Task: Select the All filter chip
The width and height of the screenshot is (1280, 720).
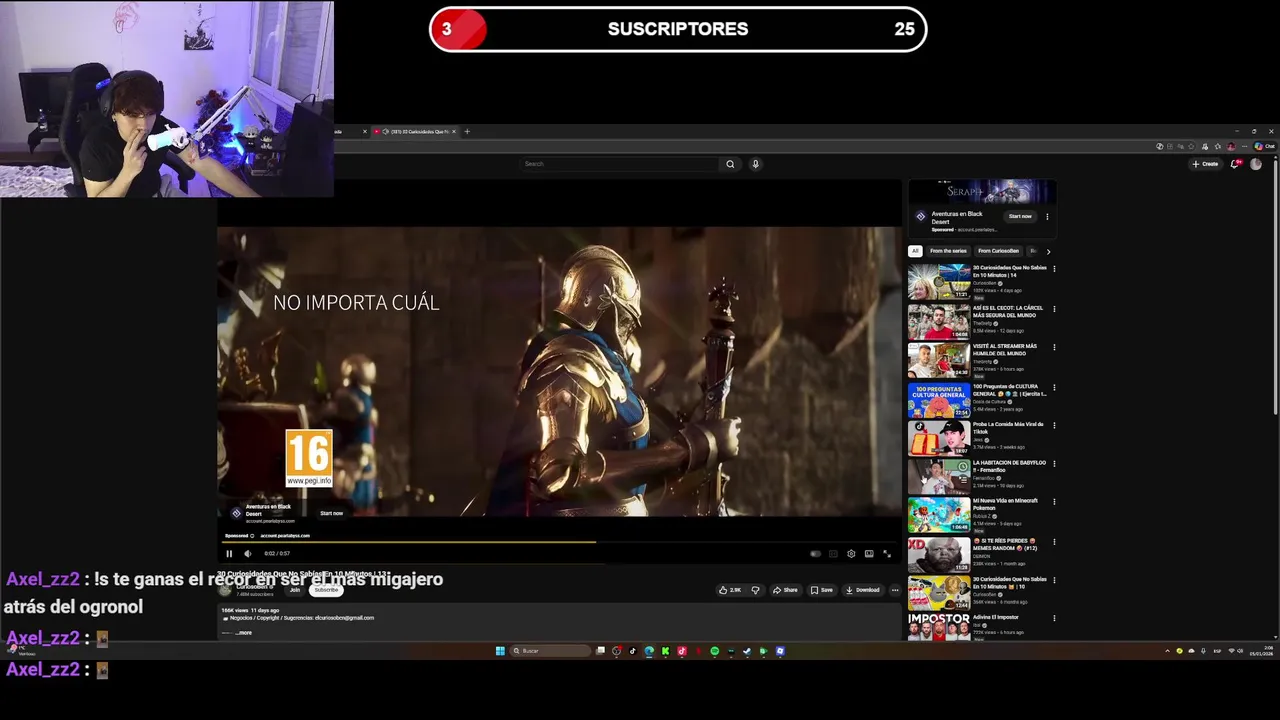Action: coord(914,251)
